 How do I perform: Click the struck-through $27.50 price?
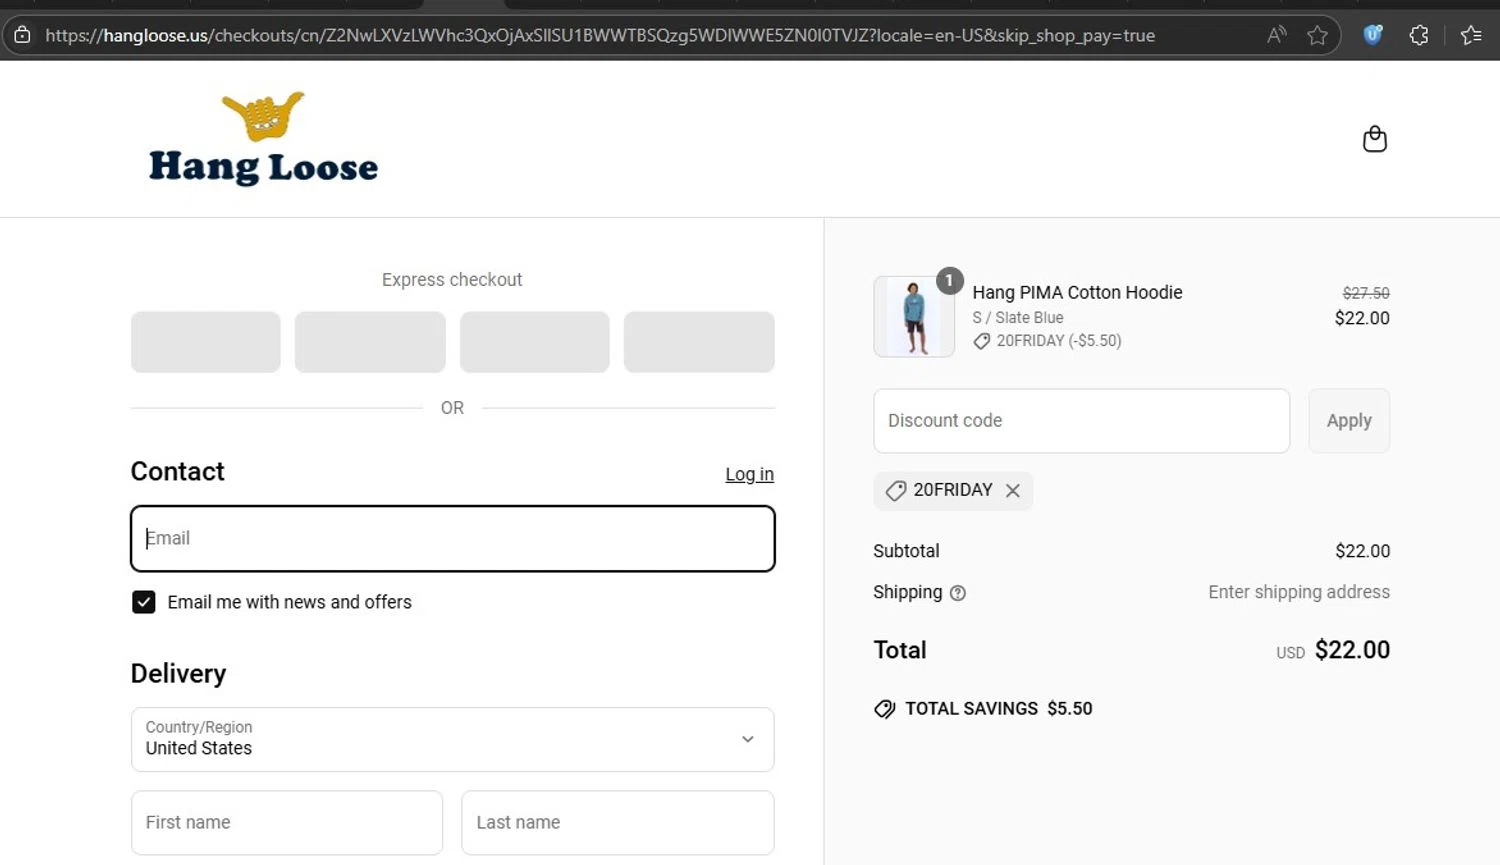pos(1366,293)
